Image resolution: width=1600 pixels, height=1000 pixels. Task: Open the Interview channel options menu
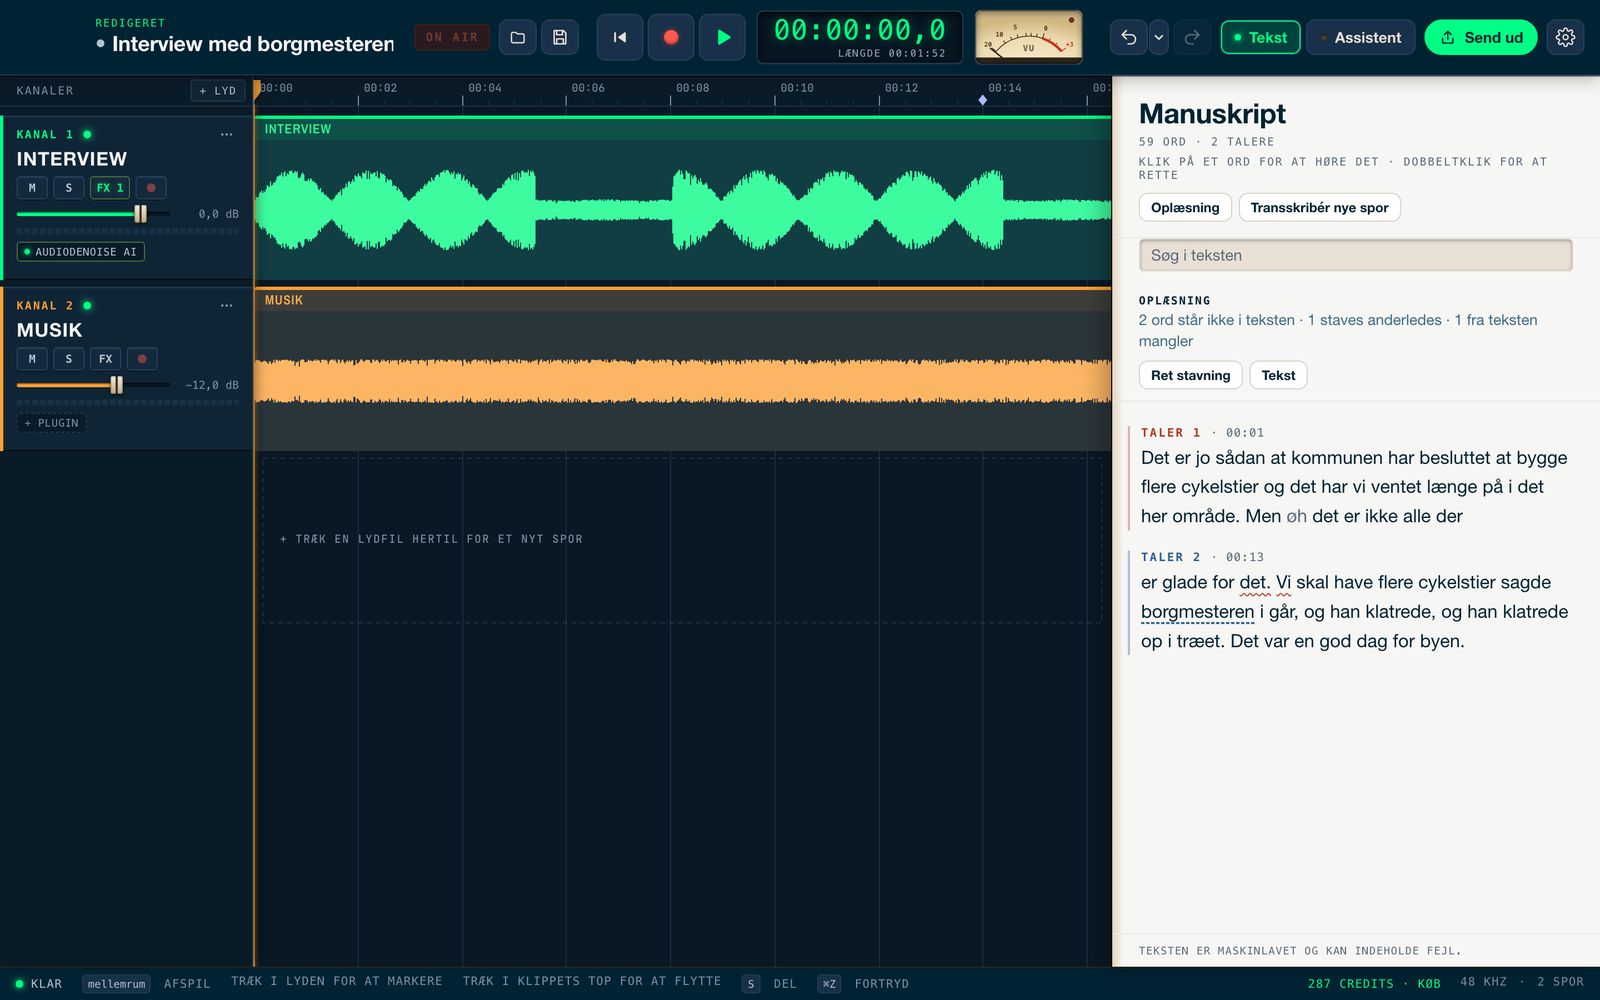[x=227, y=134]
